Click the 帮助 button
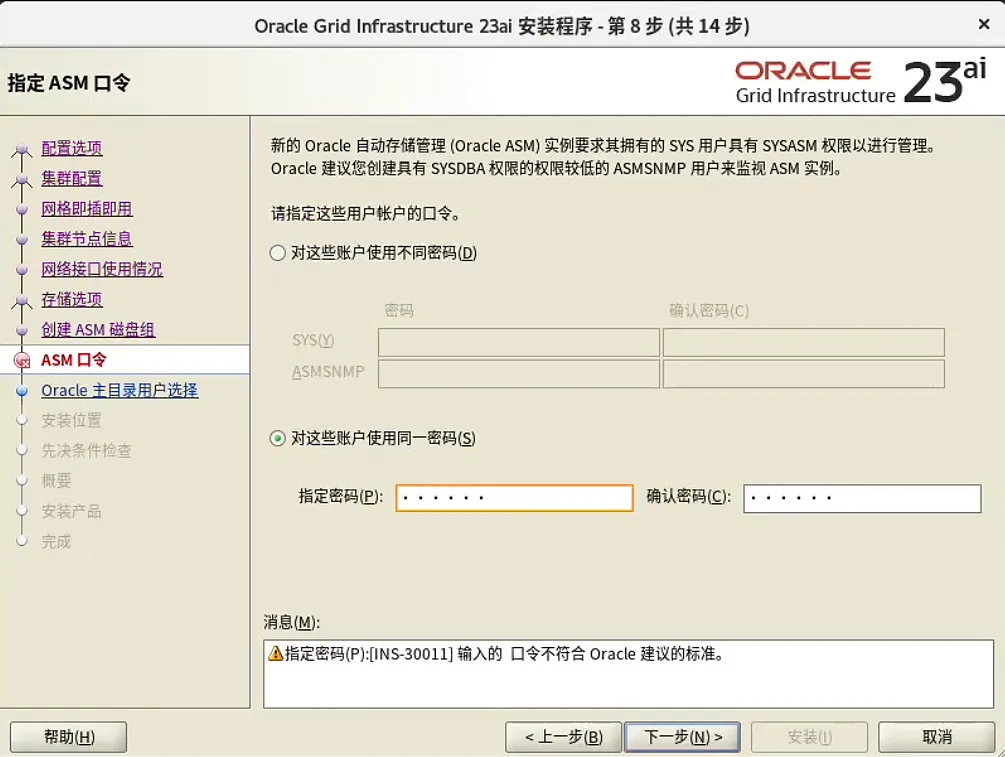Viewport: 1005px width, 757px height. pos(67,737)
